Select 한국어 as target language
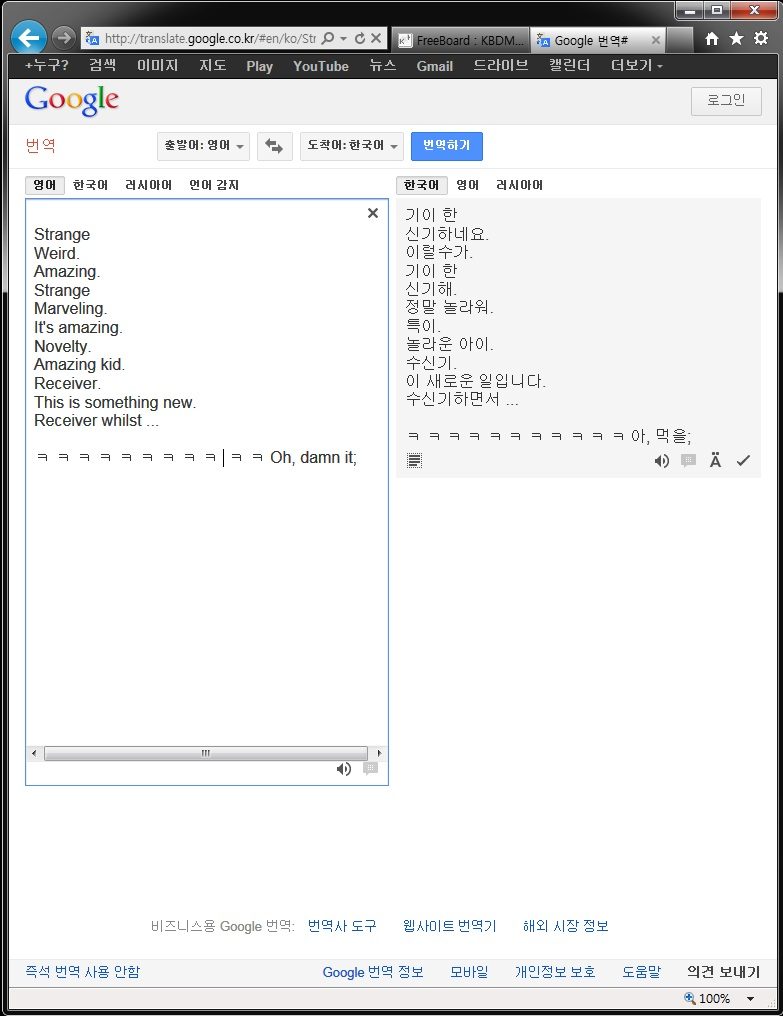Screen dimensions: 783x1016 click(422, 185)
